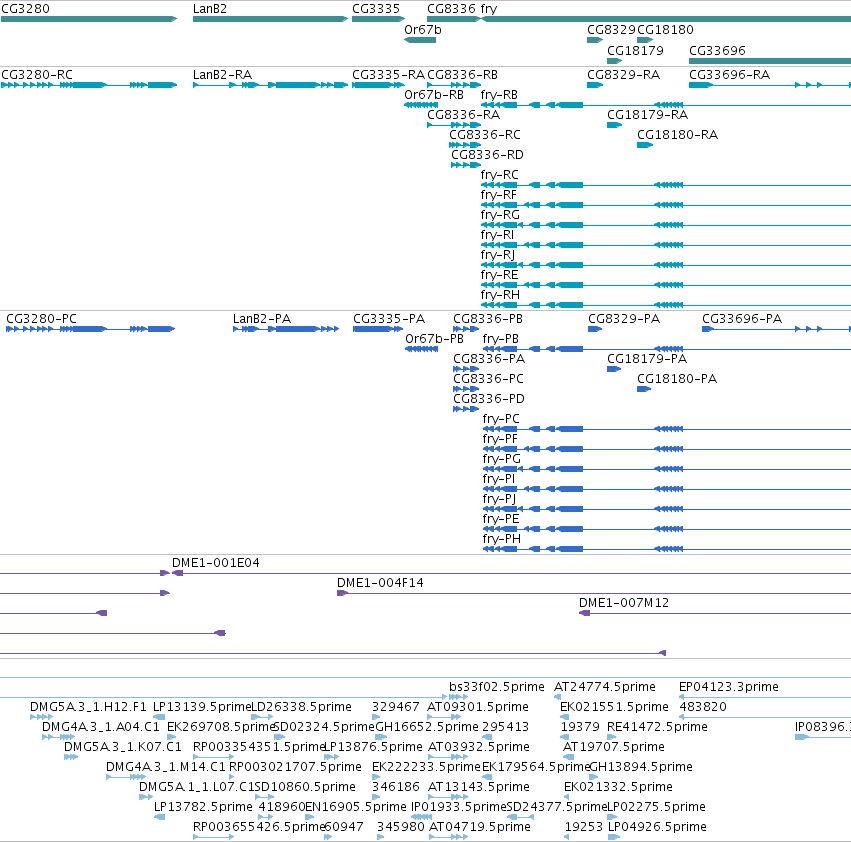The height and width of the screenshot is (842, 851).
Task: Click the AT04719.5prime EST label
Action: click(x=479, y=827)
